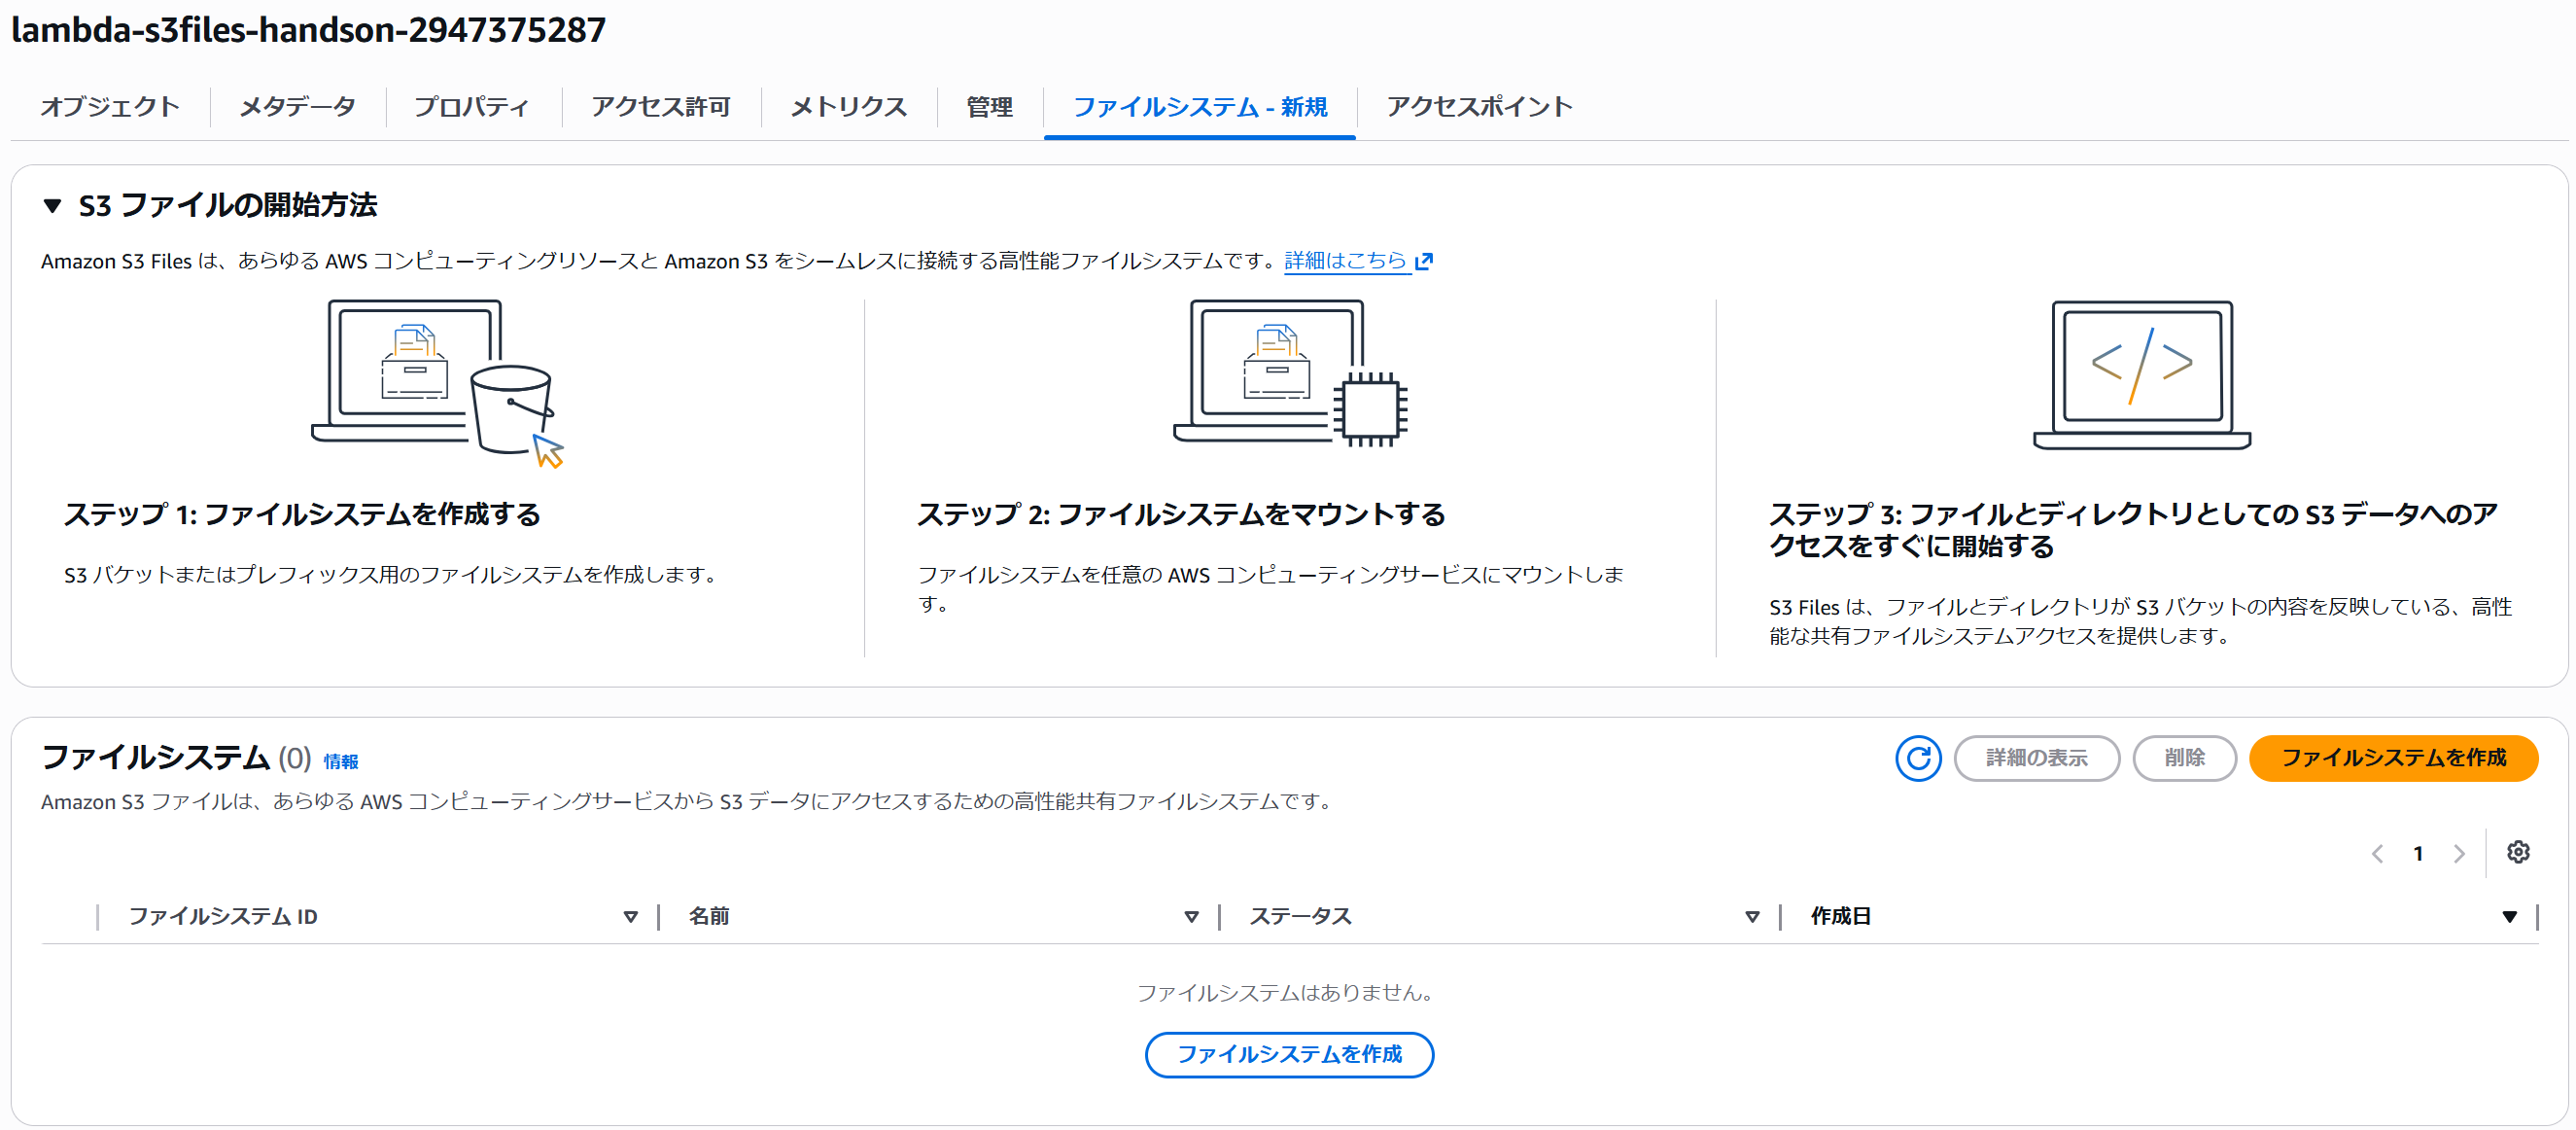Sort by ステータス column arrow
Screen dimensions: 2576x1130
[1752, 916]
